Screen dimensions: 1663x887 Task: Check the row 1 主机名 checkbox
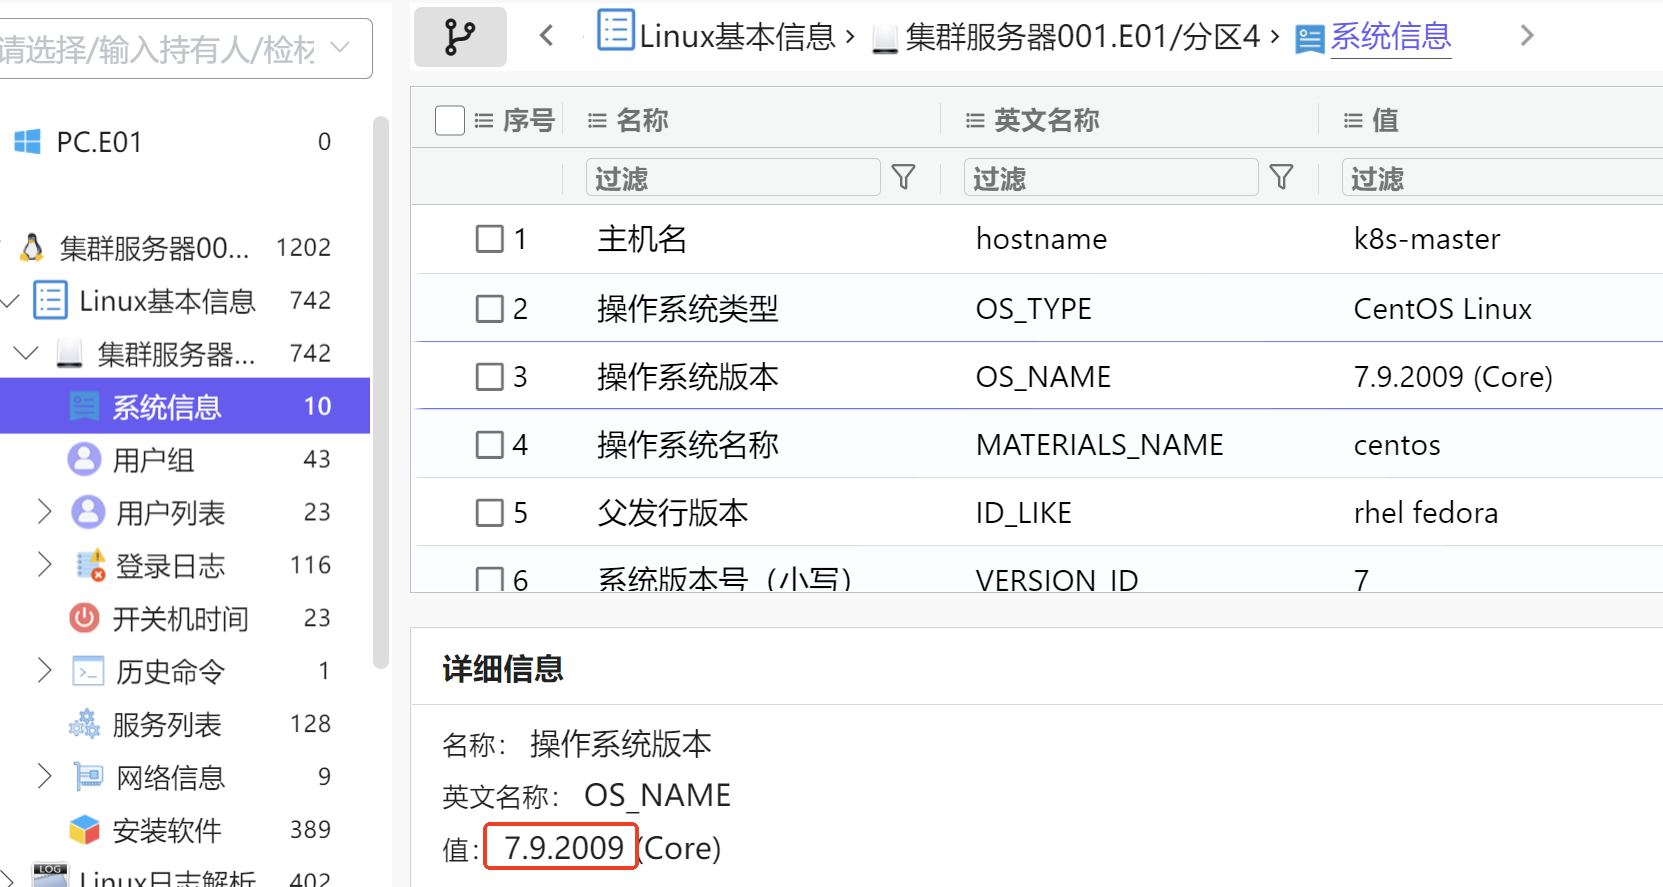490,239
